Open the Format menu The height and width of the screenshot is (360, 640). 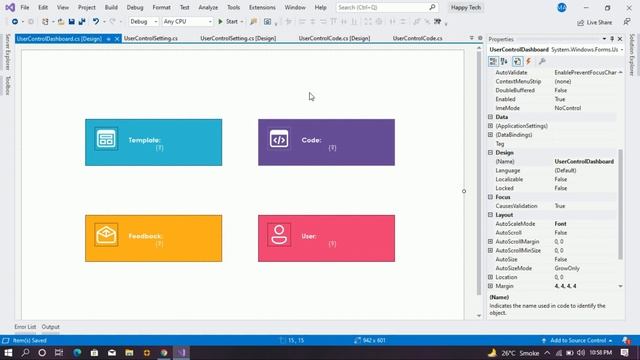coord(162,7)
